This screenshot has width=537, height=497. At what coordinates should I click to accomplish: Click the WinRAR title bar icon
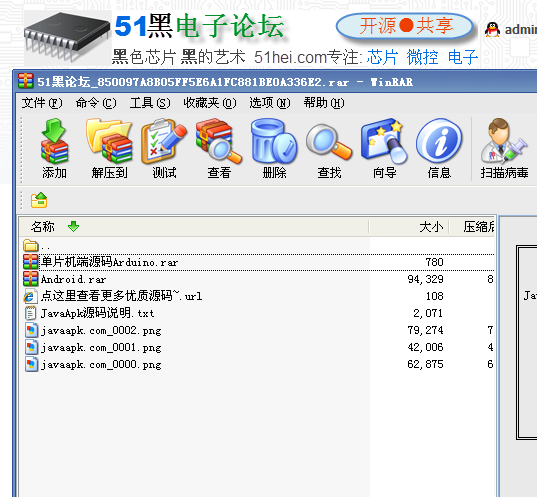click(x=26, y=81)
